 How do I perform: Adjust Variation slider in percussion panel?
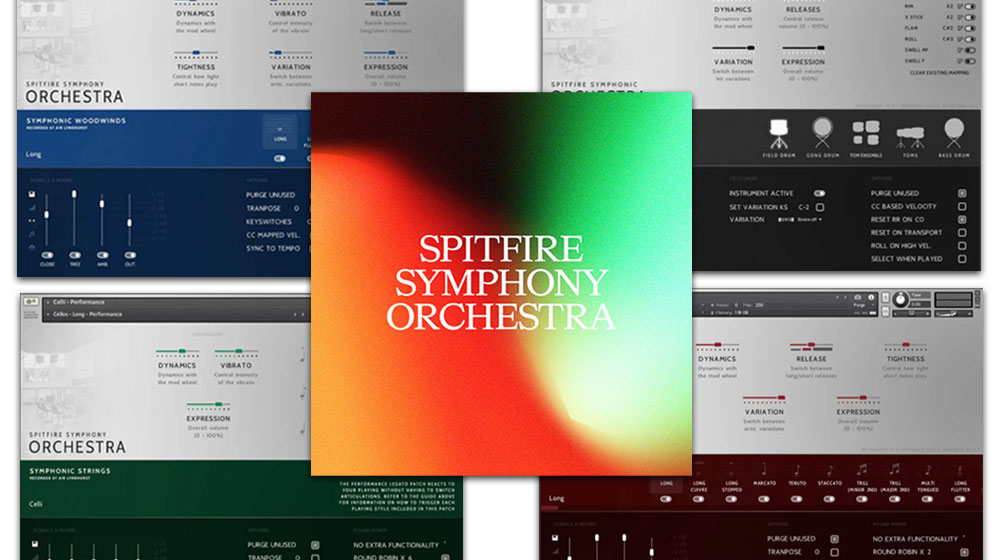(733, 48)
